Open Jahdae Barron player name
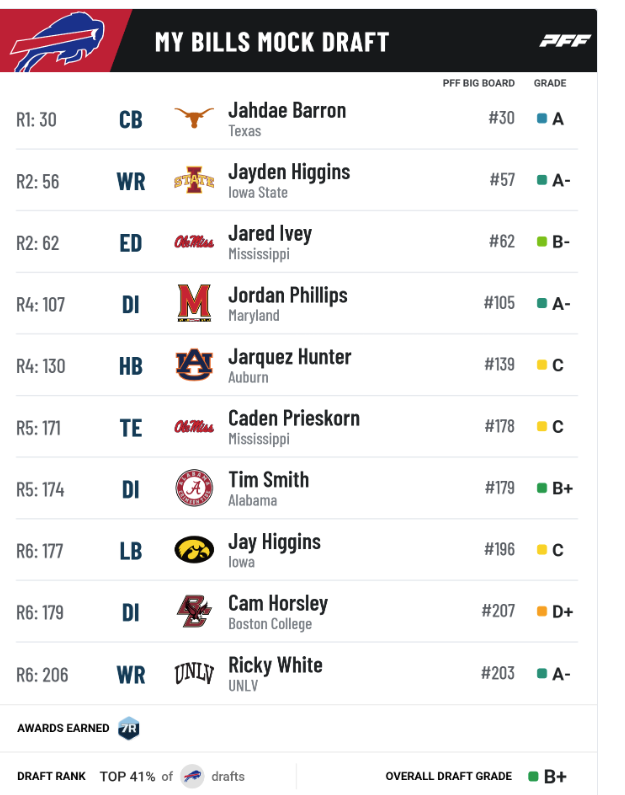The width and height of the screenshot is (625, 795). pos(287,110)
